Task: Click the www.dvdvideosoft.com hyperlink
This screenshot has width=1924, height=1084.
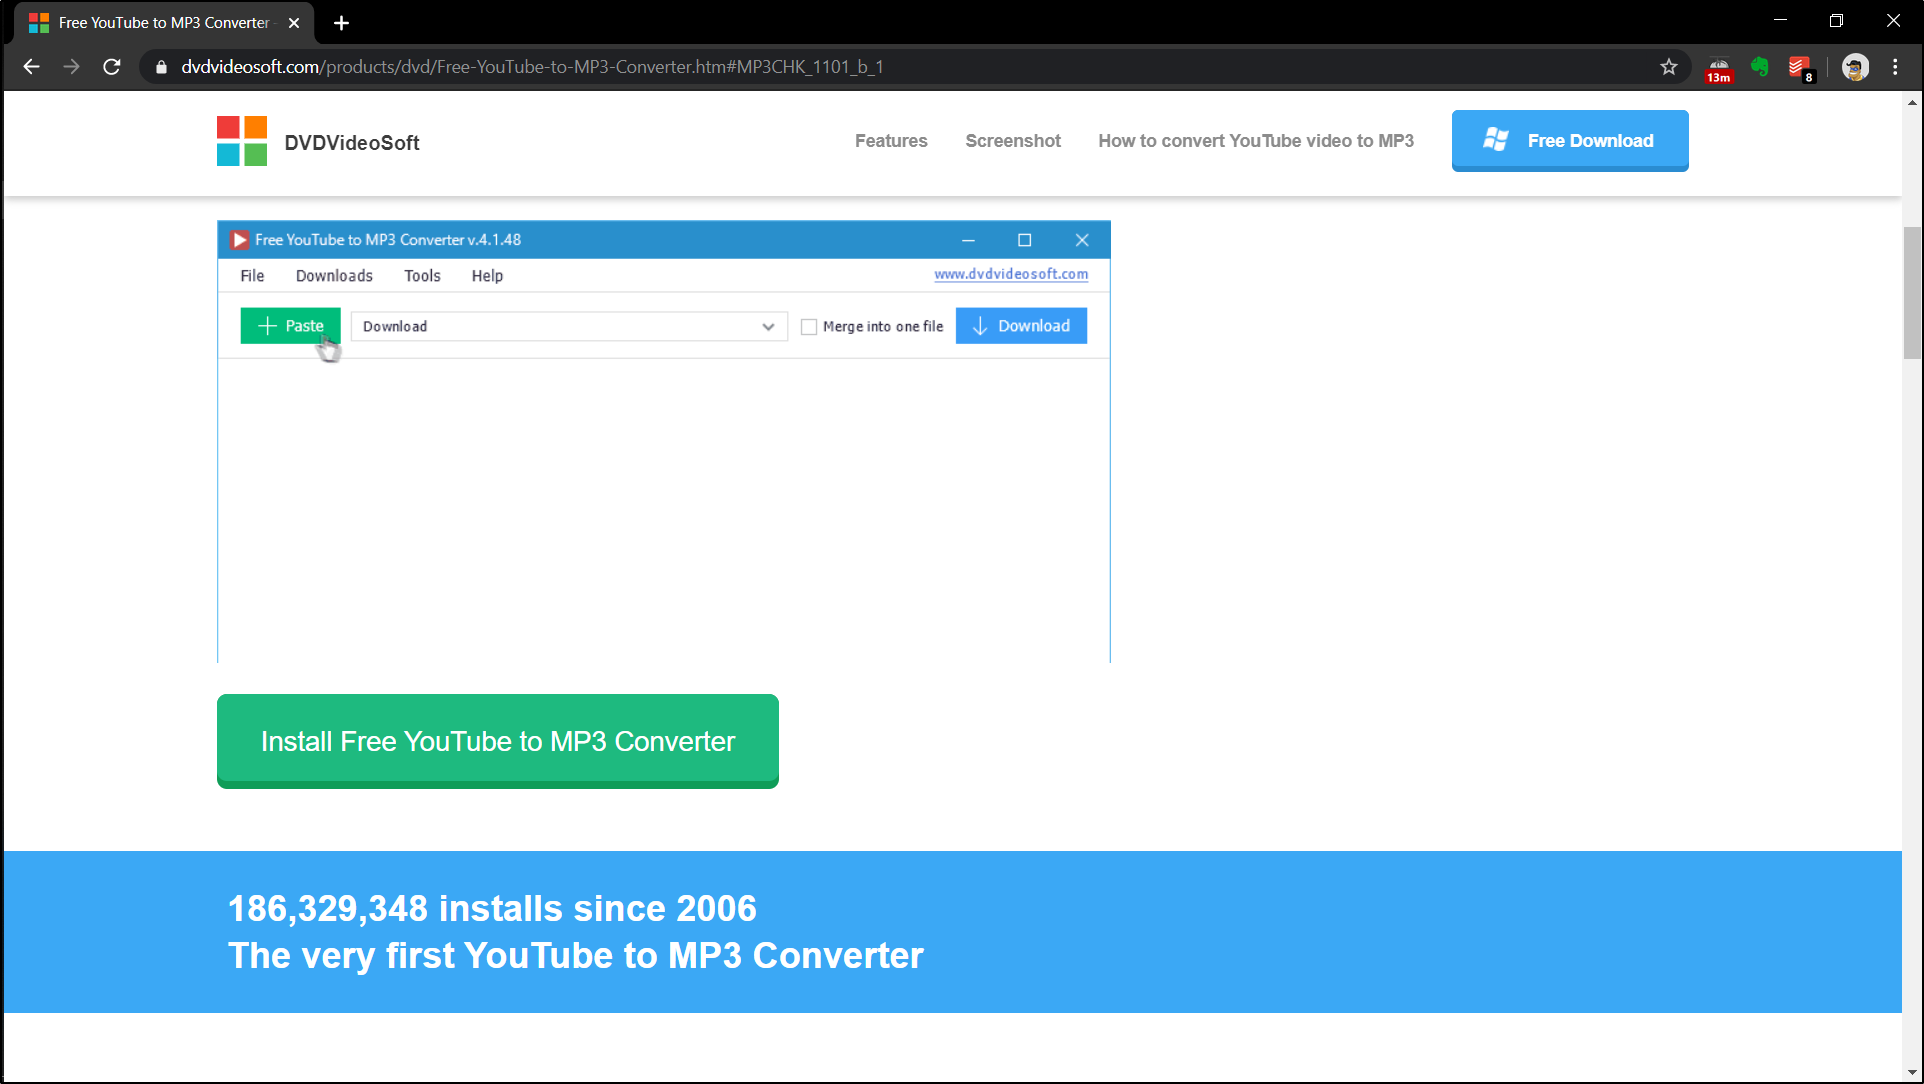Action: click(x=1012, y=274)
